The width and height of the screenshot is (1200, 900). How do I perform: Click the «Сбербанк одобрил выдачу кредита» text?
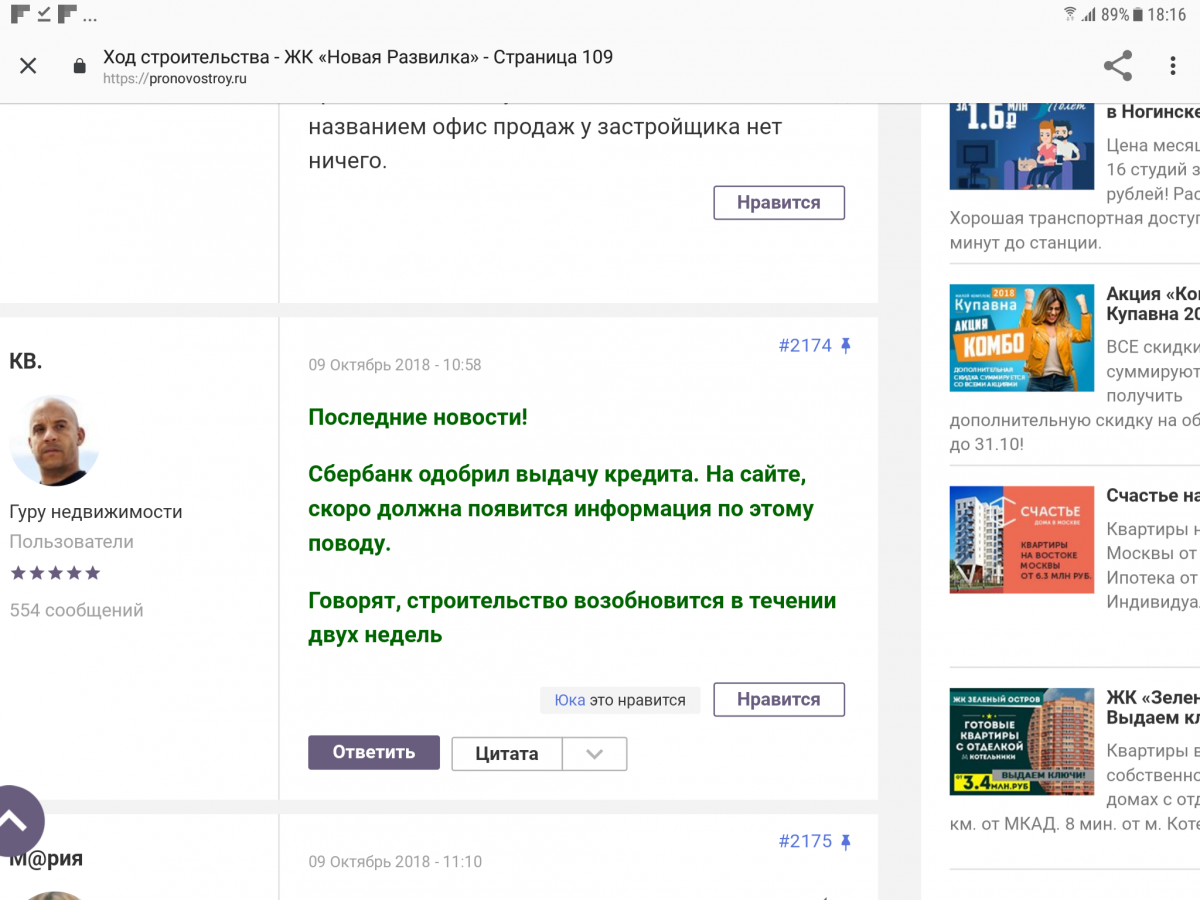tap(501, 473)
